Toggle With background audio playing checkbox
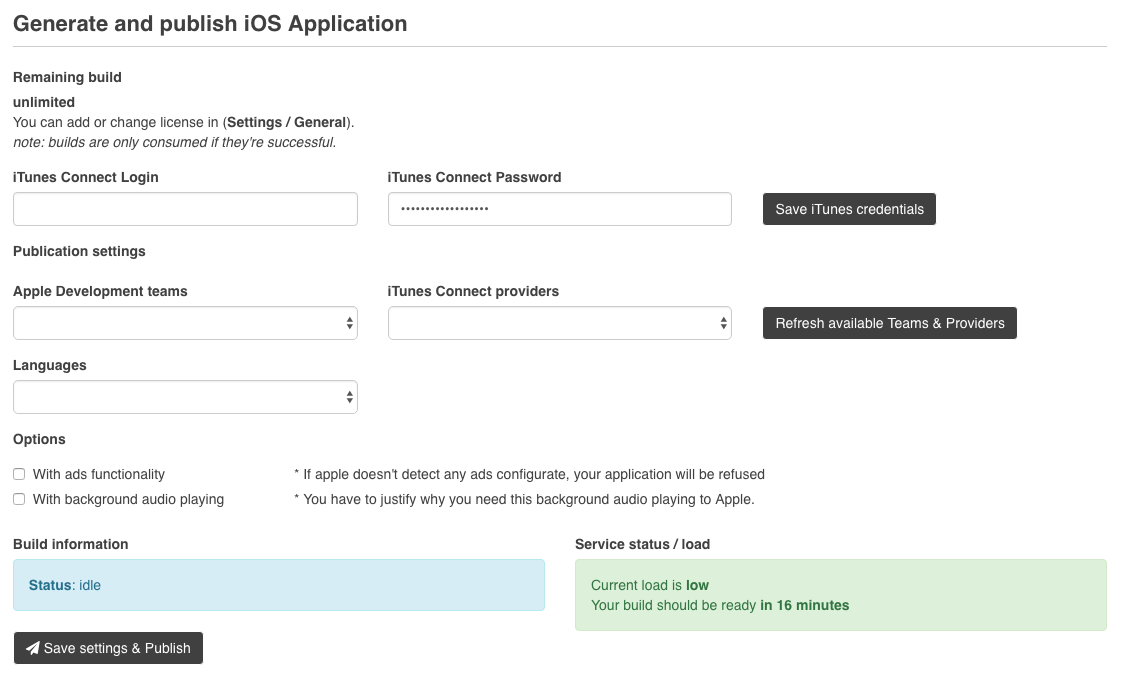Screen dimensions: 1123x683 point(19,499)
